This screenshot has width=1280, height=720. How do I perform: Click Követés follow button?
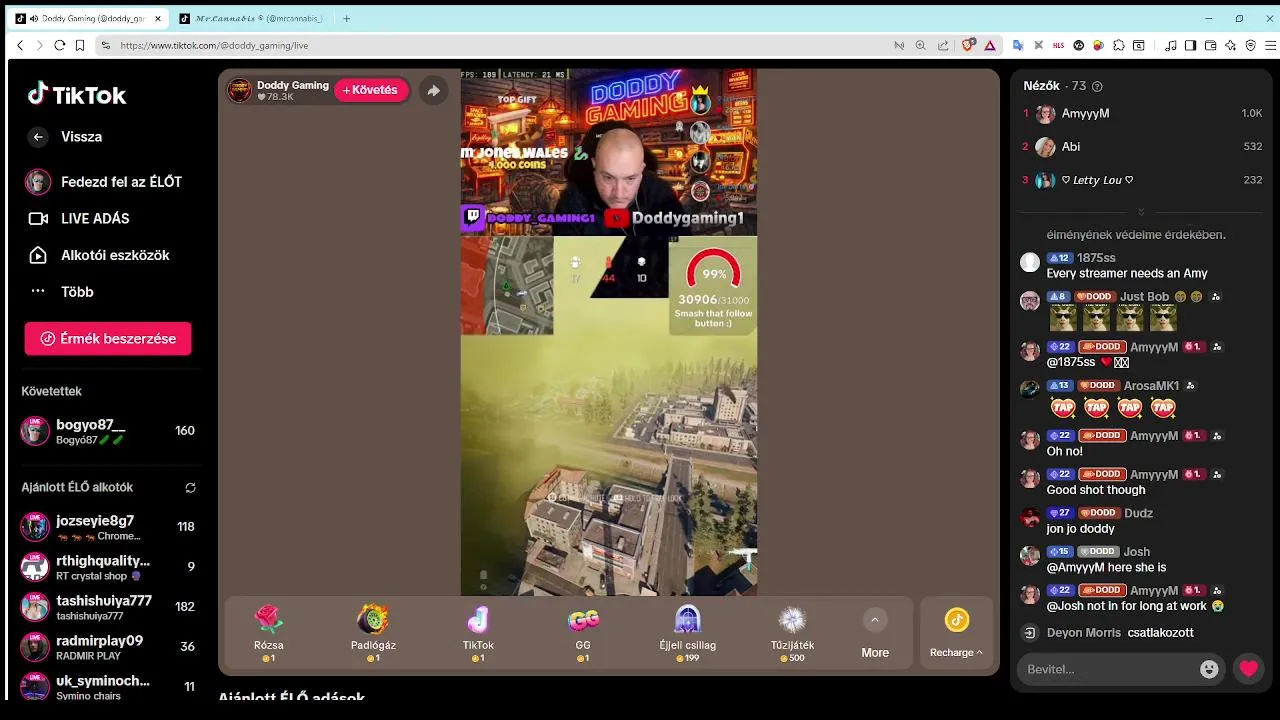[x=371, y=90]
